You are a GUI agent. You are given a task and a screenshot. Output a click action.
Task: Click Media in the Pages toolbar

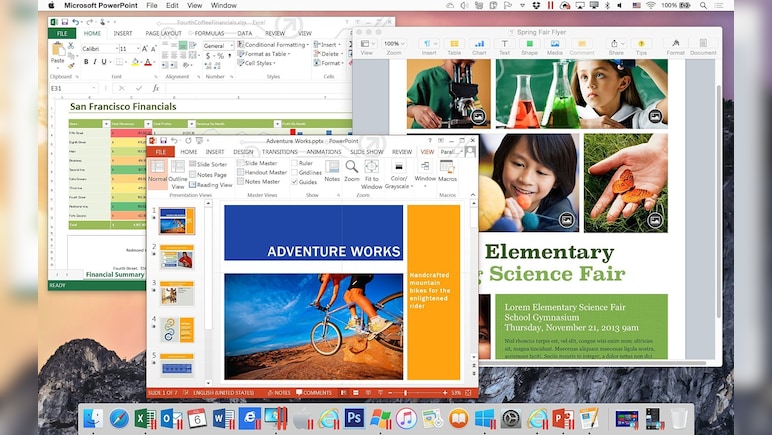pos(554,47)
